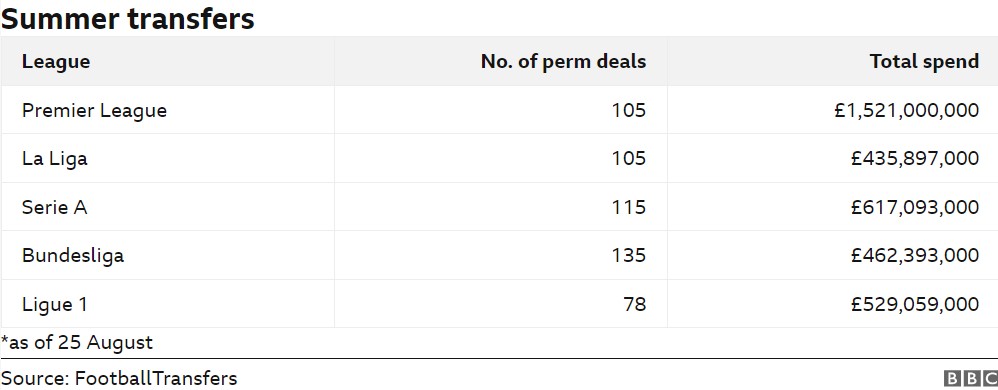Screen dimensions: 998x390
Task: Click the BBC logo
Action: click(x=971, y=379)
